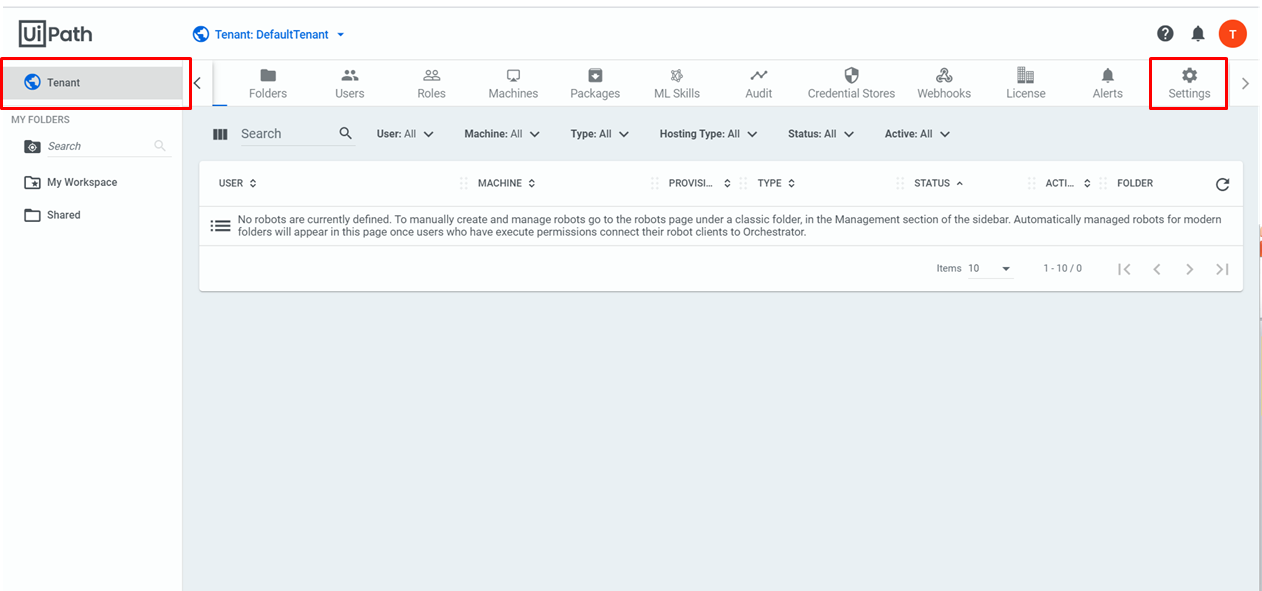Open the Roles tab
Image resolution: width=1262 pixels, height=591 pixels.
[x=432, y=83]
